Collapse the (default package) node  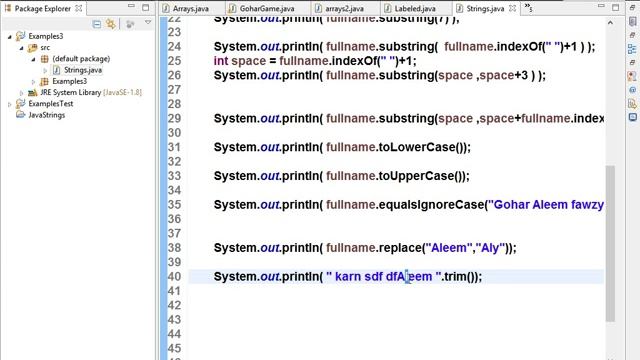point(33,59)
